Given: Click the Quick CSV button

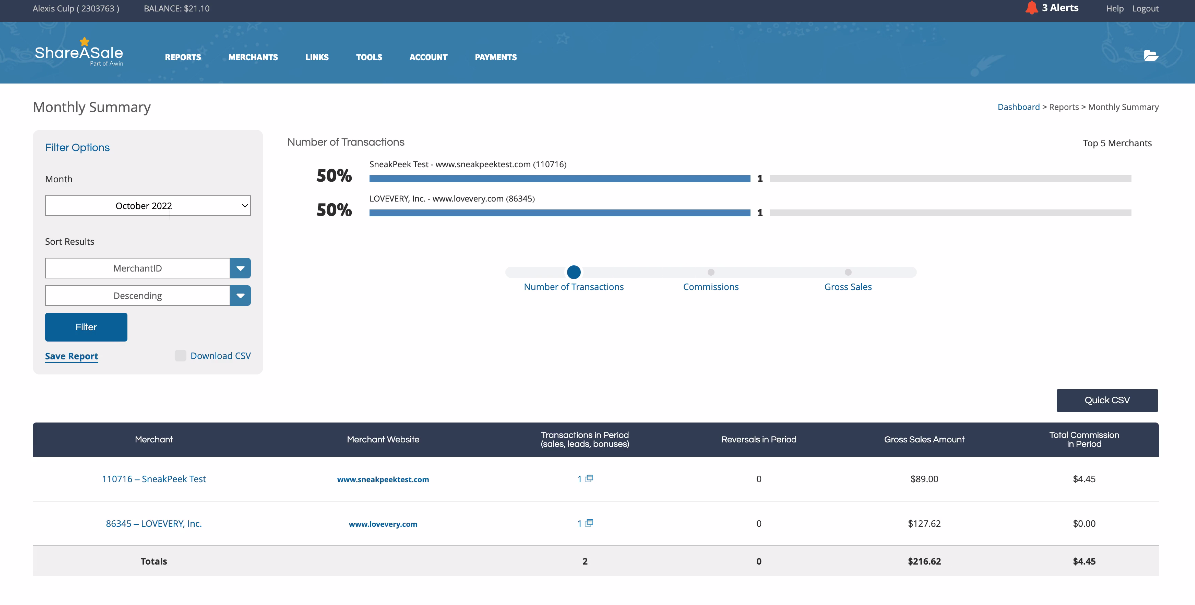Looking at the screenshot, I should coord(1107,400).
